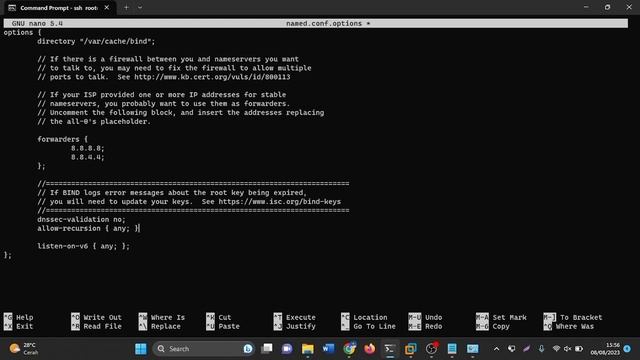Open the rightmost blue app taskbar icon
This screenshot has width=640, height=360.
pyautogui.click(x=473, y=349)
